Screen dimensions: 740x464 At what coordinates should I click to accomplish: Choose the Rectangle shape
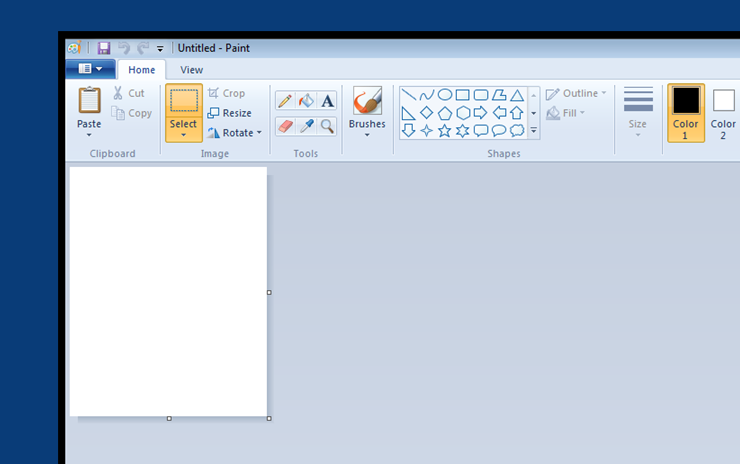pyautogui.click(x=462, y=95)
